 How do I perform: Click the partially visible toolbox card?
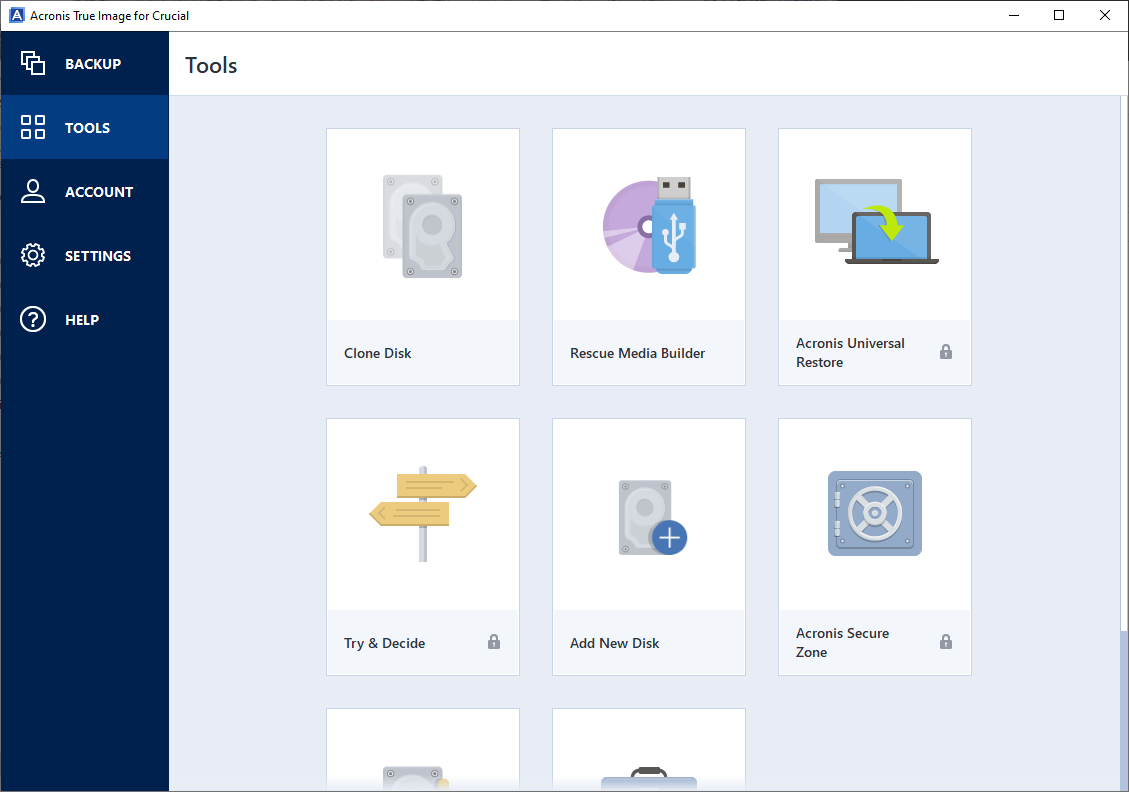tap(649, 750)
